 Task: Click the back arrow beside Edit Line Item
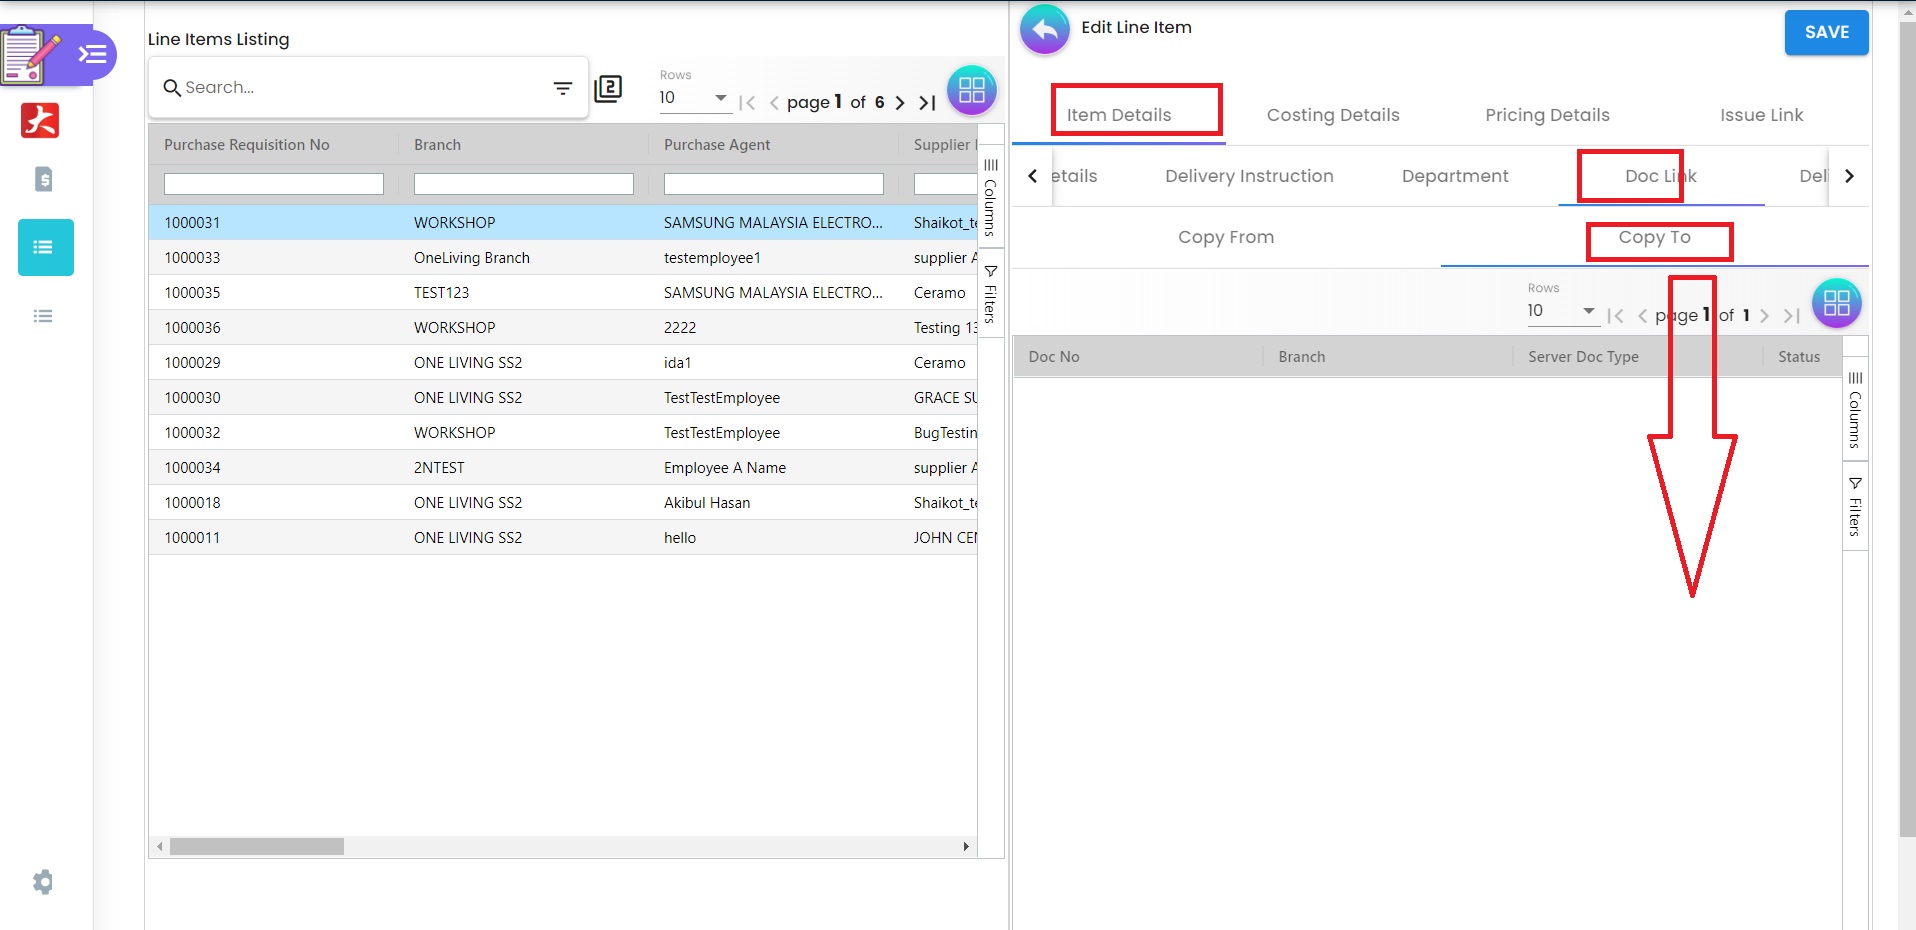[1044, 30]
